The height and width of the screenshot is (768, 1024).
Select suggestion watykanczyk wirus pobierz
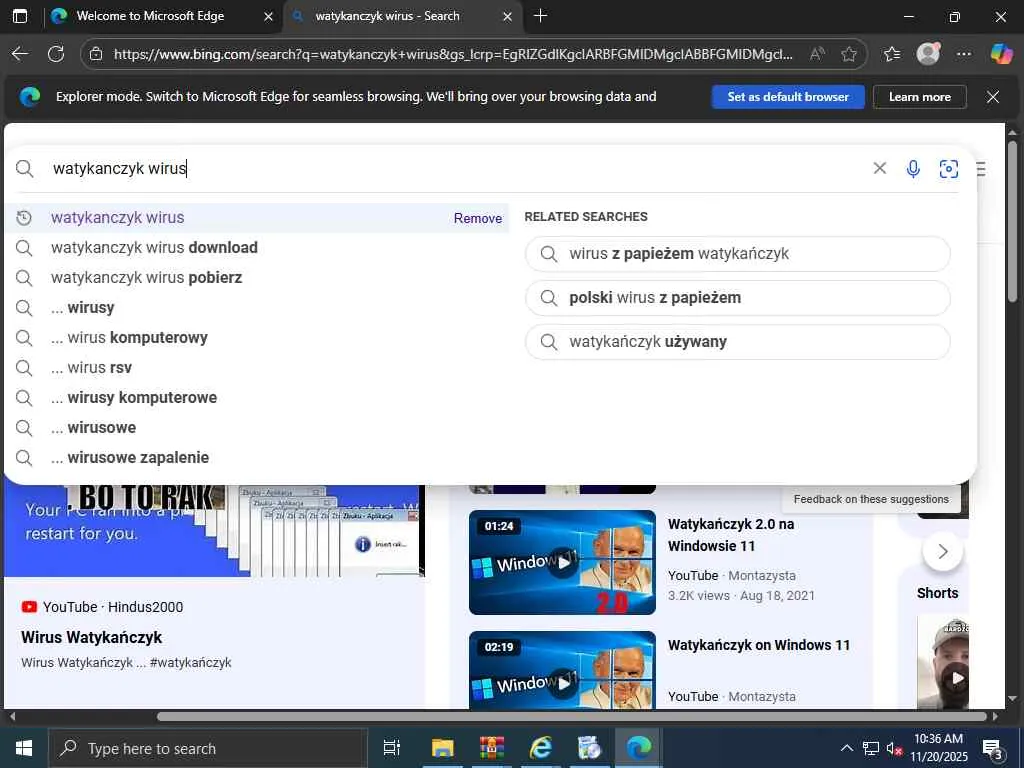[256, 278]
